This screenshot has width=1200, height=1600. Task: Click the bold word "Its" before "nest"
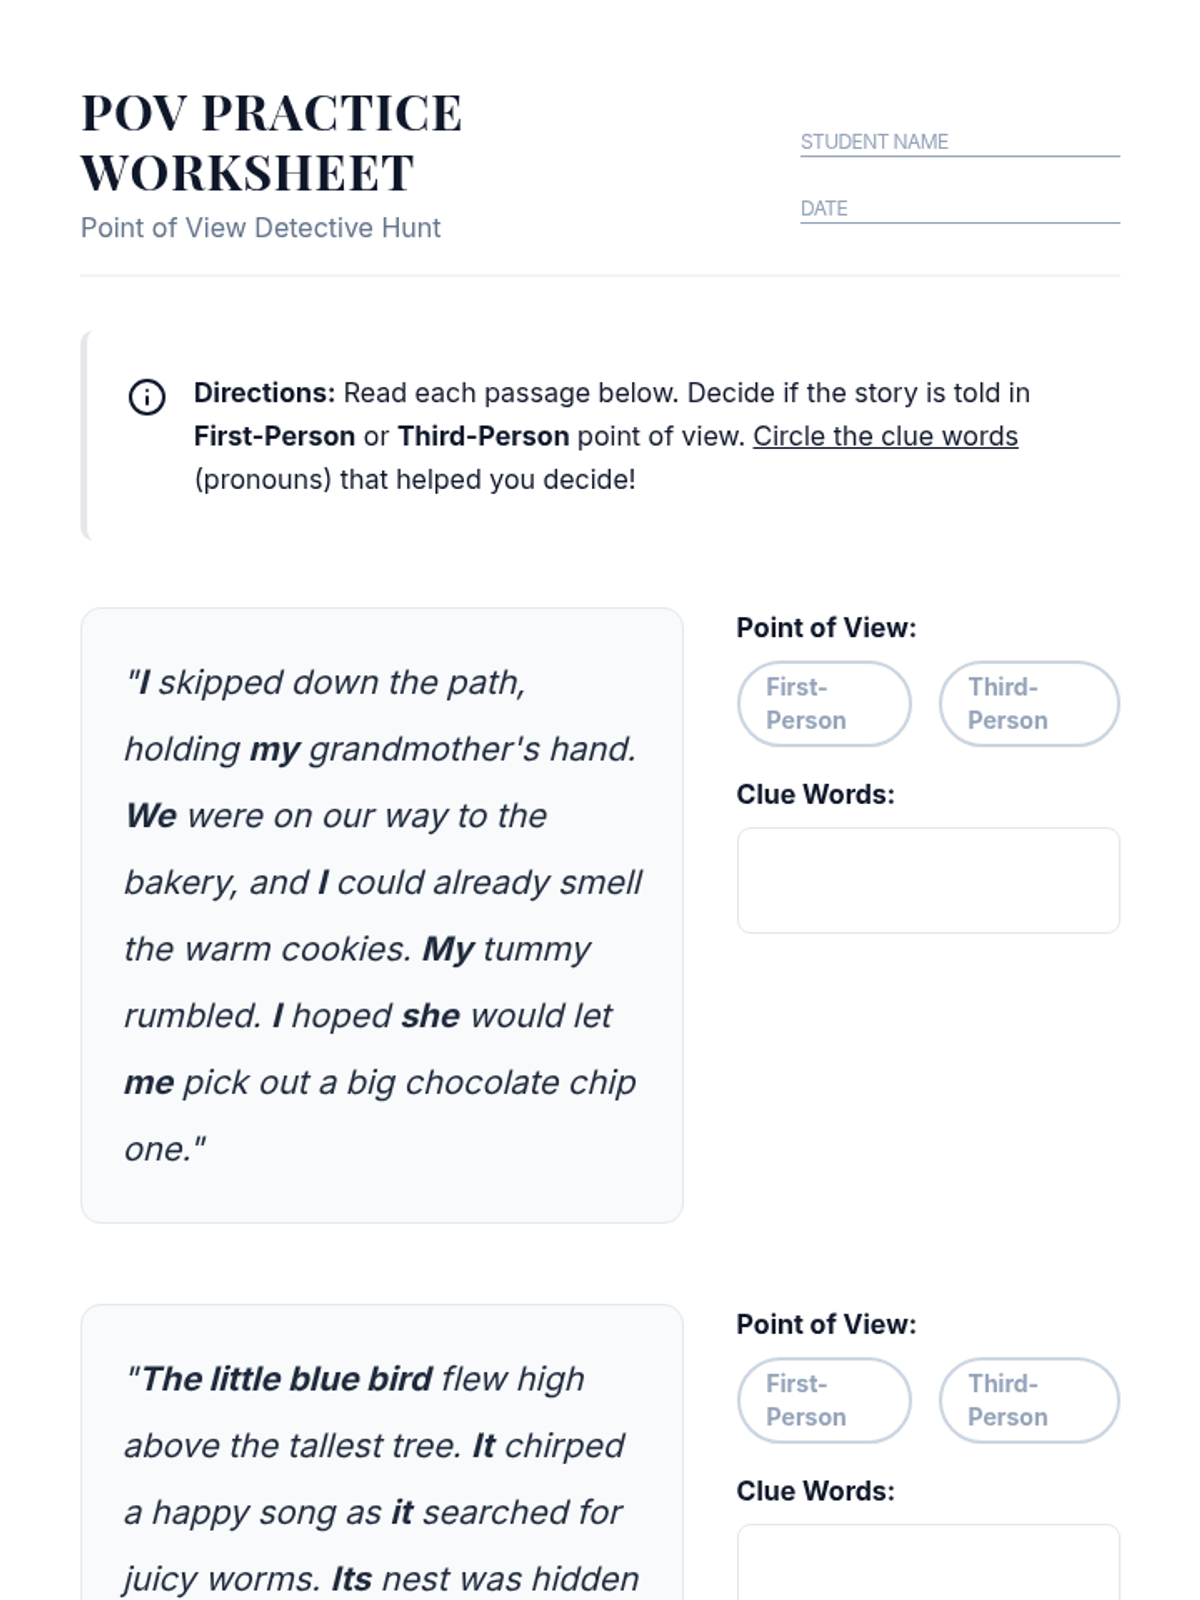[351, 1579]
